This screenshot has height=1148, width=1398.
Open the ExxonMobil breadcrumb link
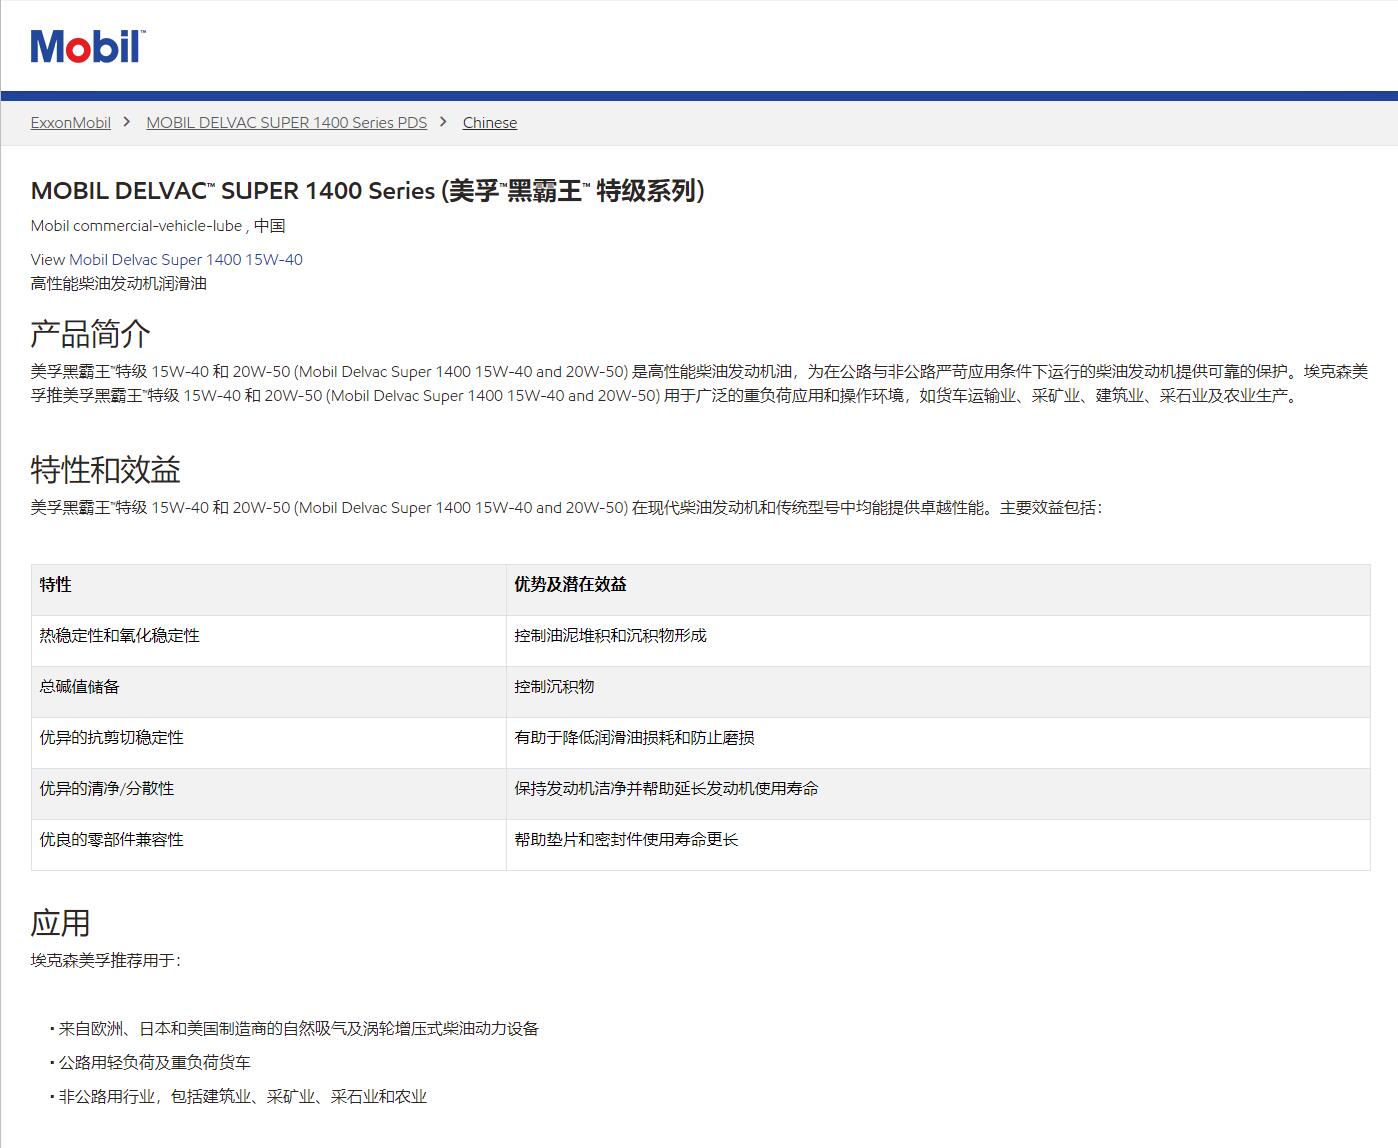click(70, 122)
